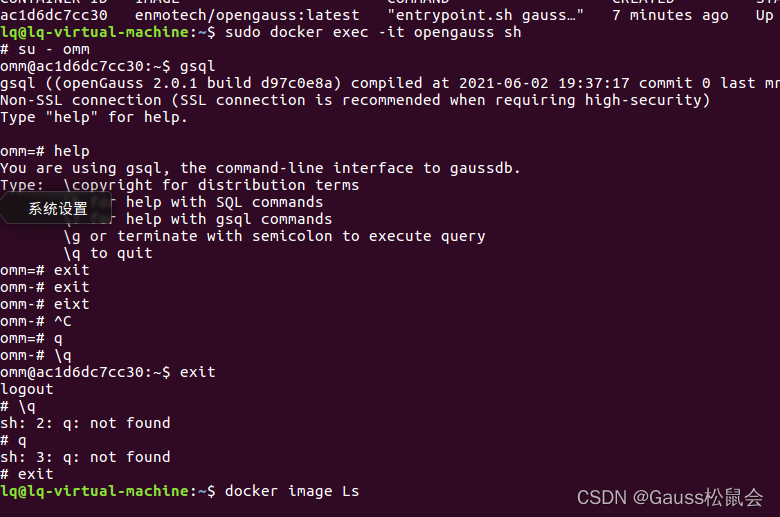The image size is (780, 517).
Task: Click the 系统设置 tooltip label
Action: [x=58, y=208]
